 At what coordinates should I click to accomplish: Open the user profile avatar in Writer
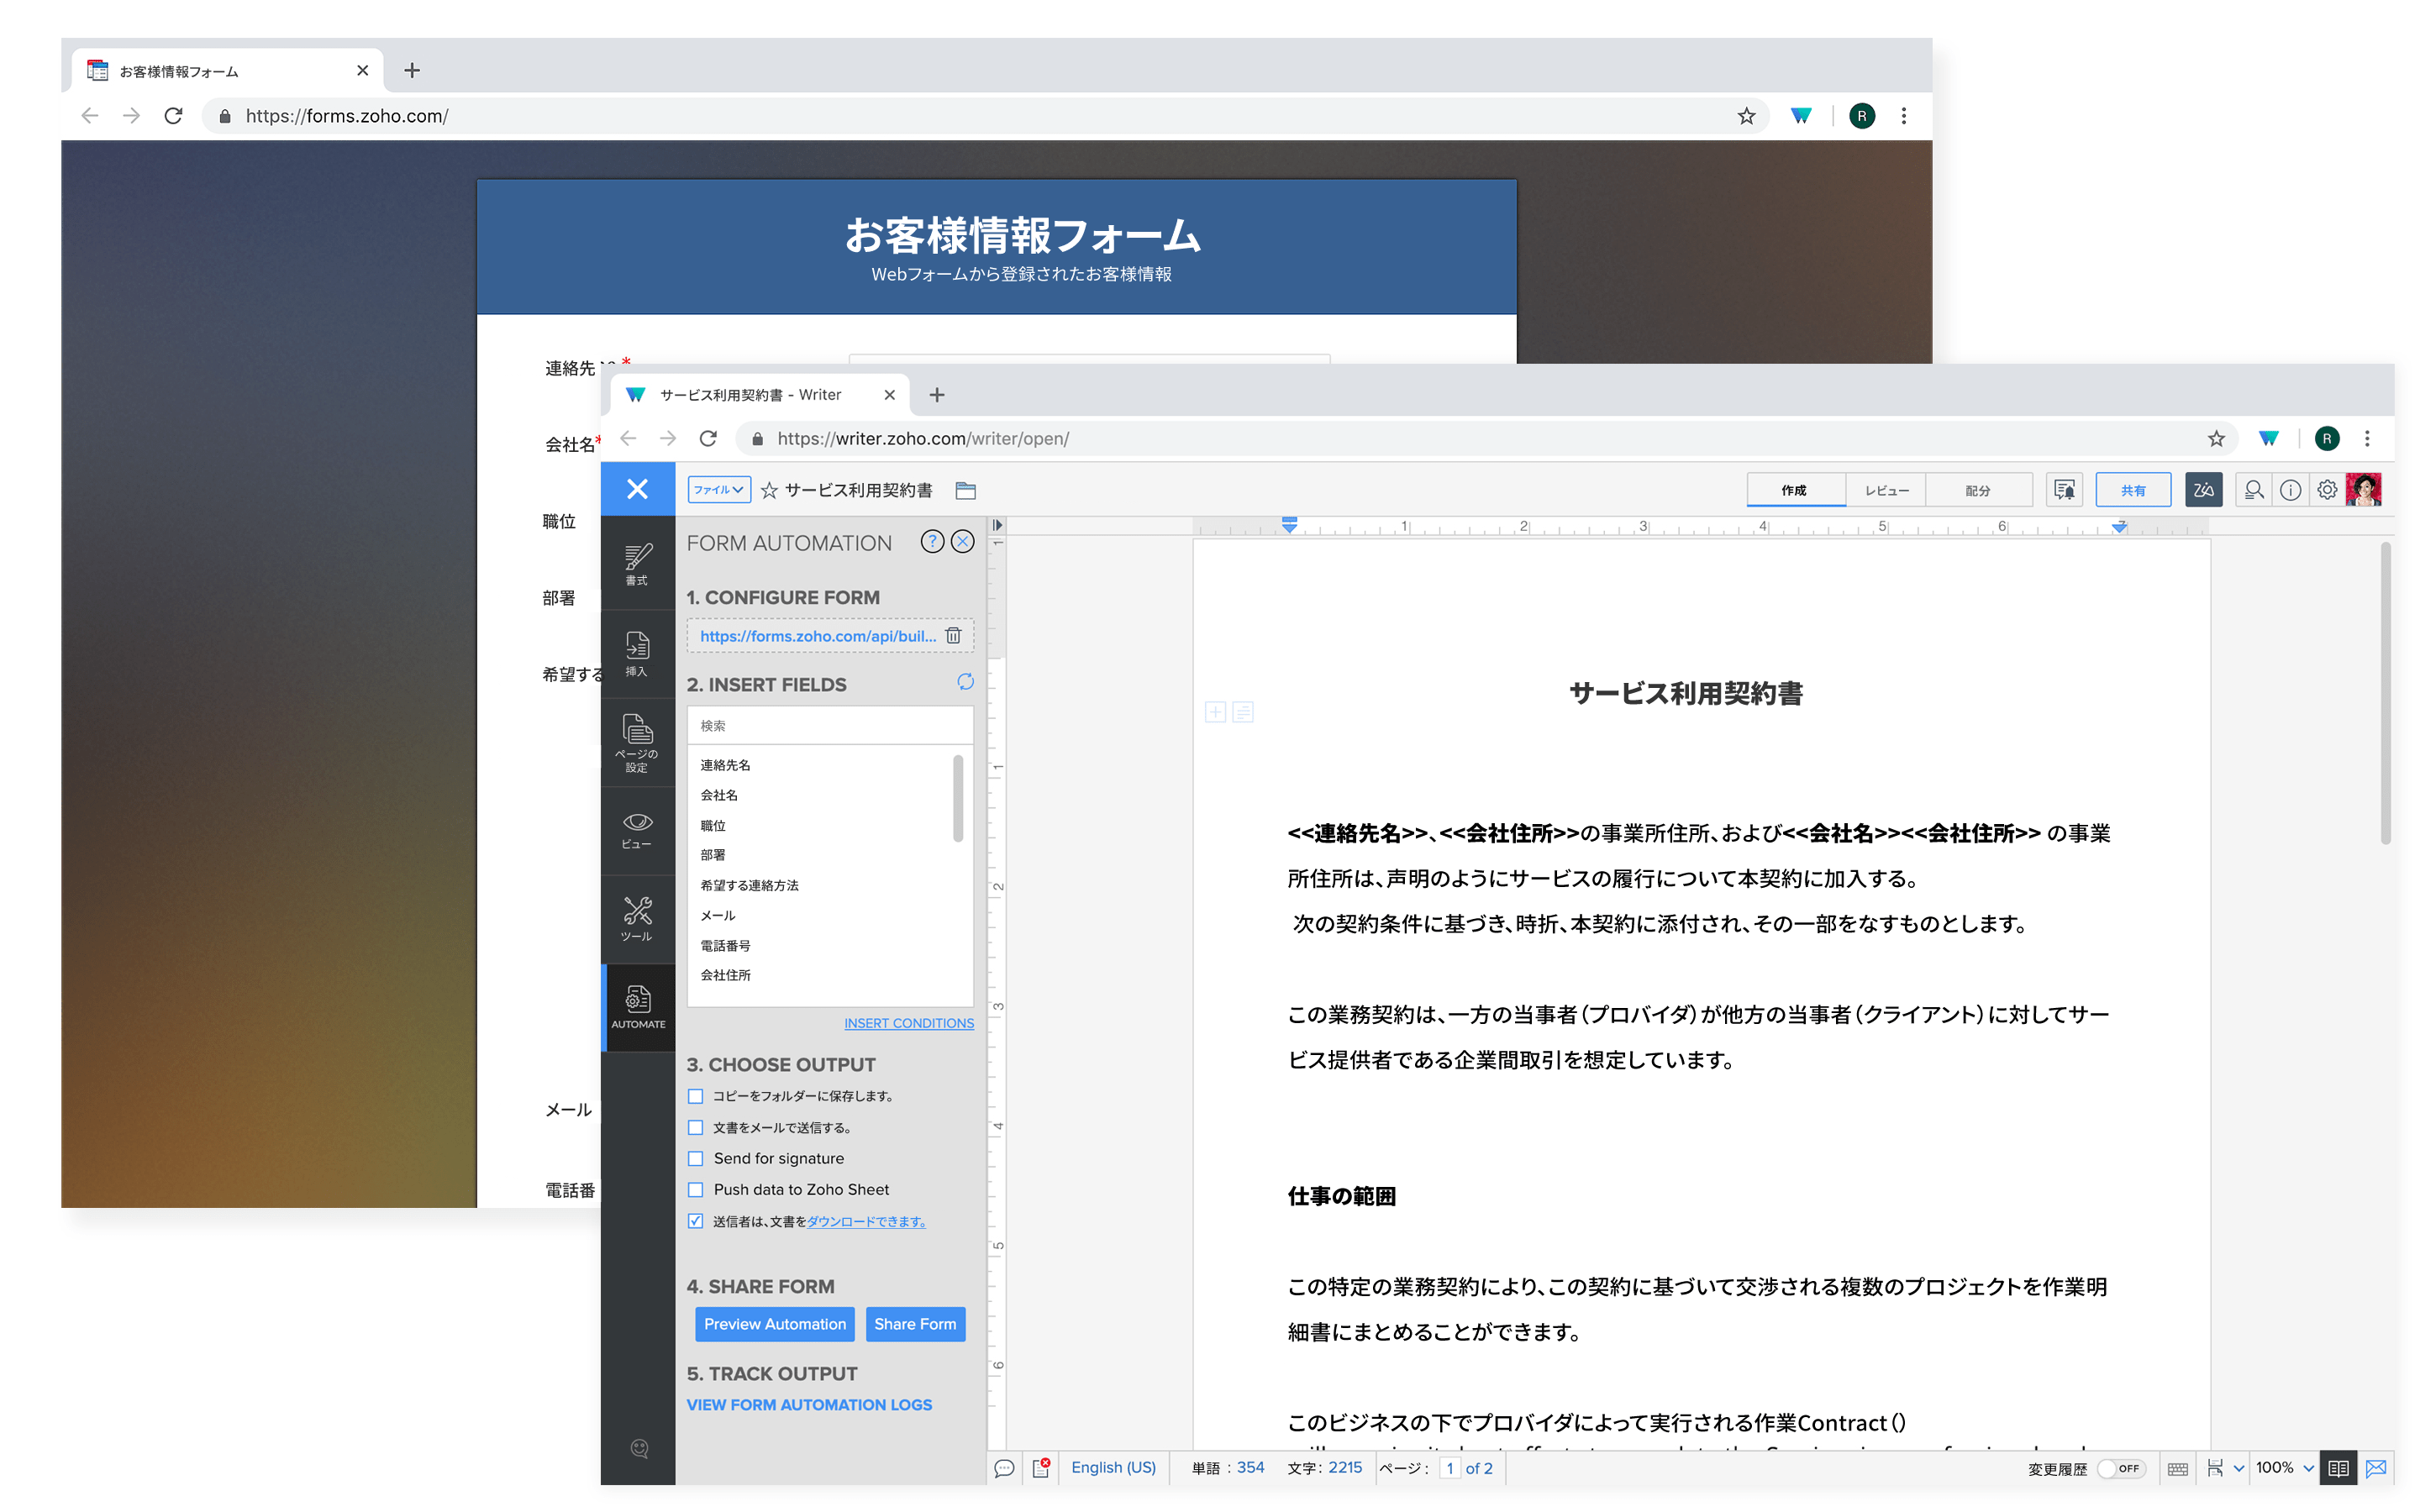(x=2363, y=490)
